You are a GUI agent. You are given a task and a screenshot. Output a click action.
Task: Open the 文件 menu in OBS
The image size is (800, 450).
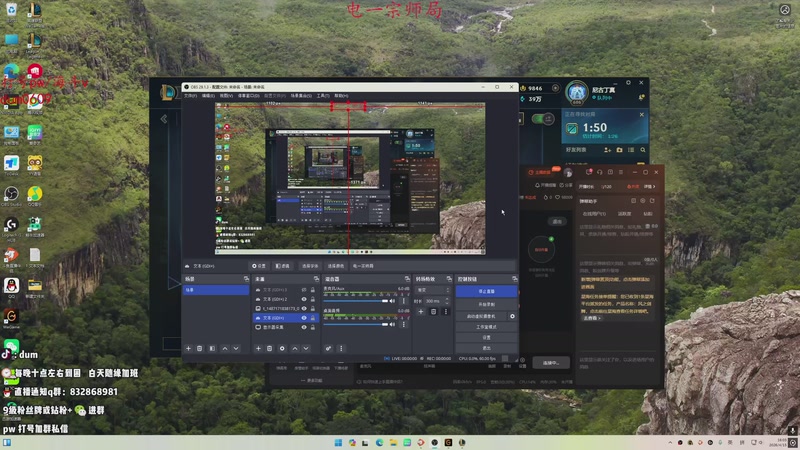pos(190,96)
